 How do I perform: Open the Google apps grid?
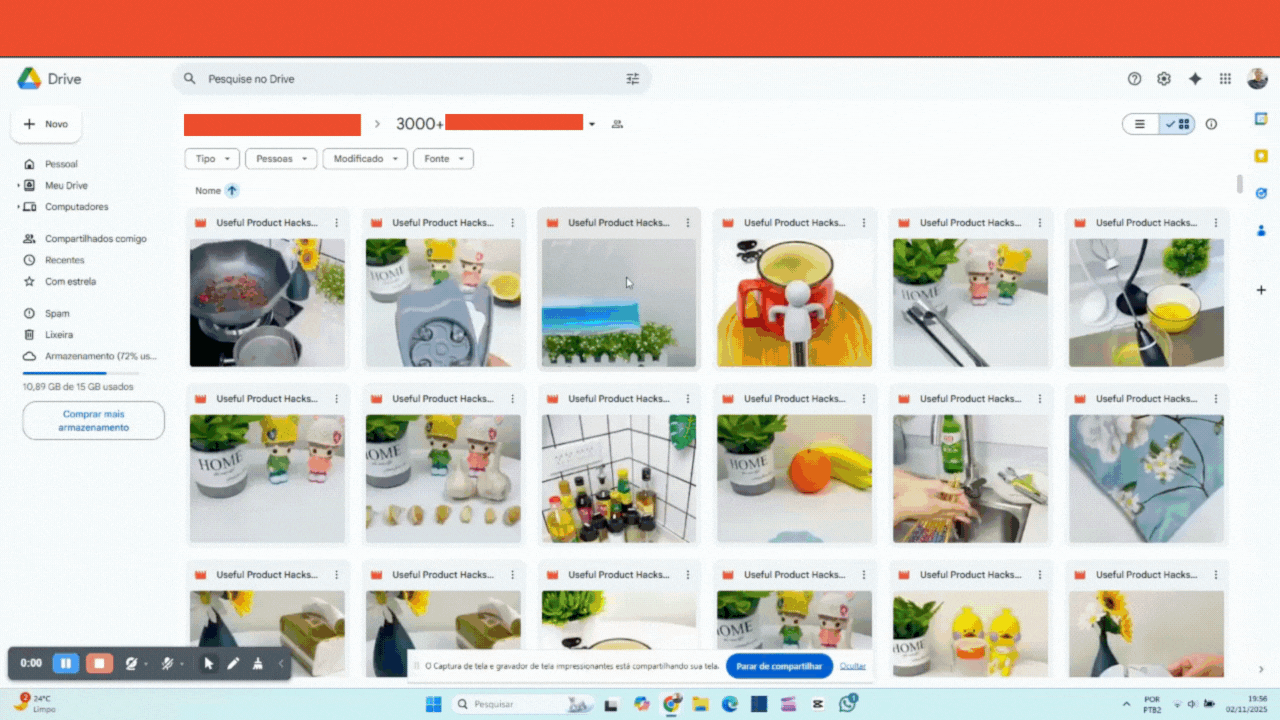click(x=1225, y=79)
